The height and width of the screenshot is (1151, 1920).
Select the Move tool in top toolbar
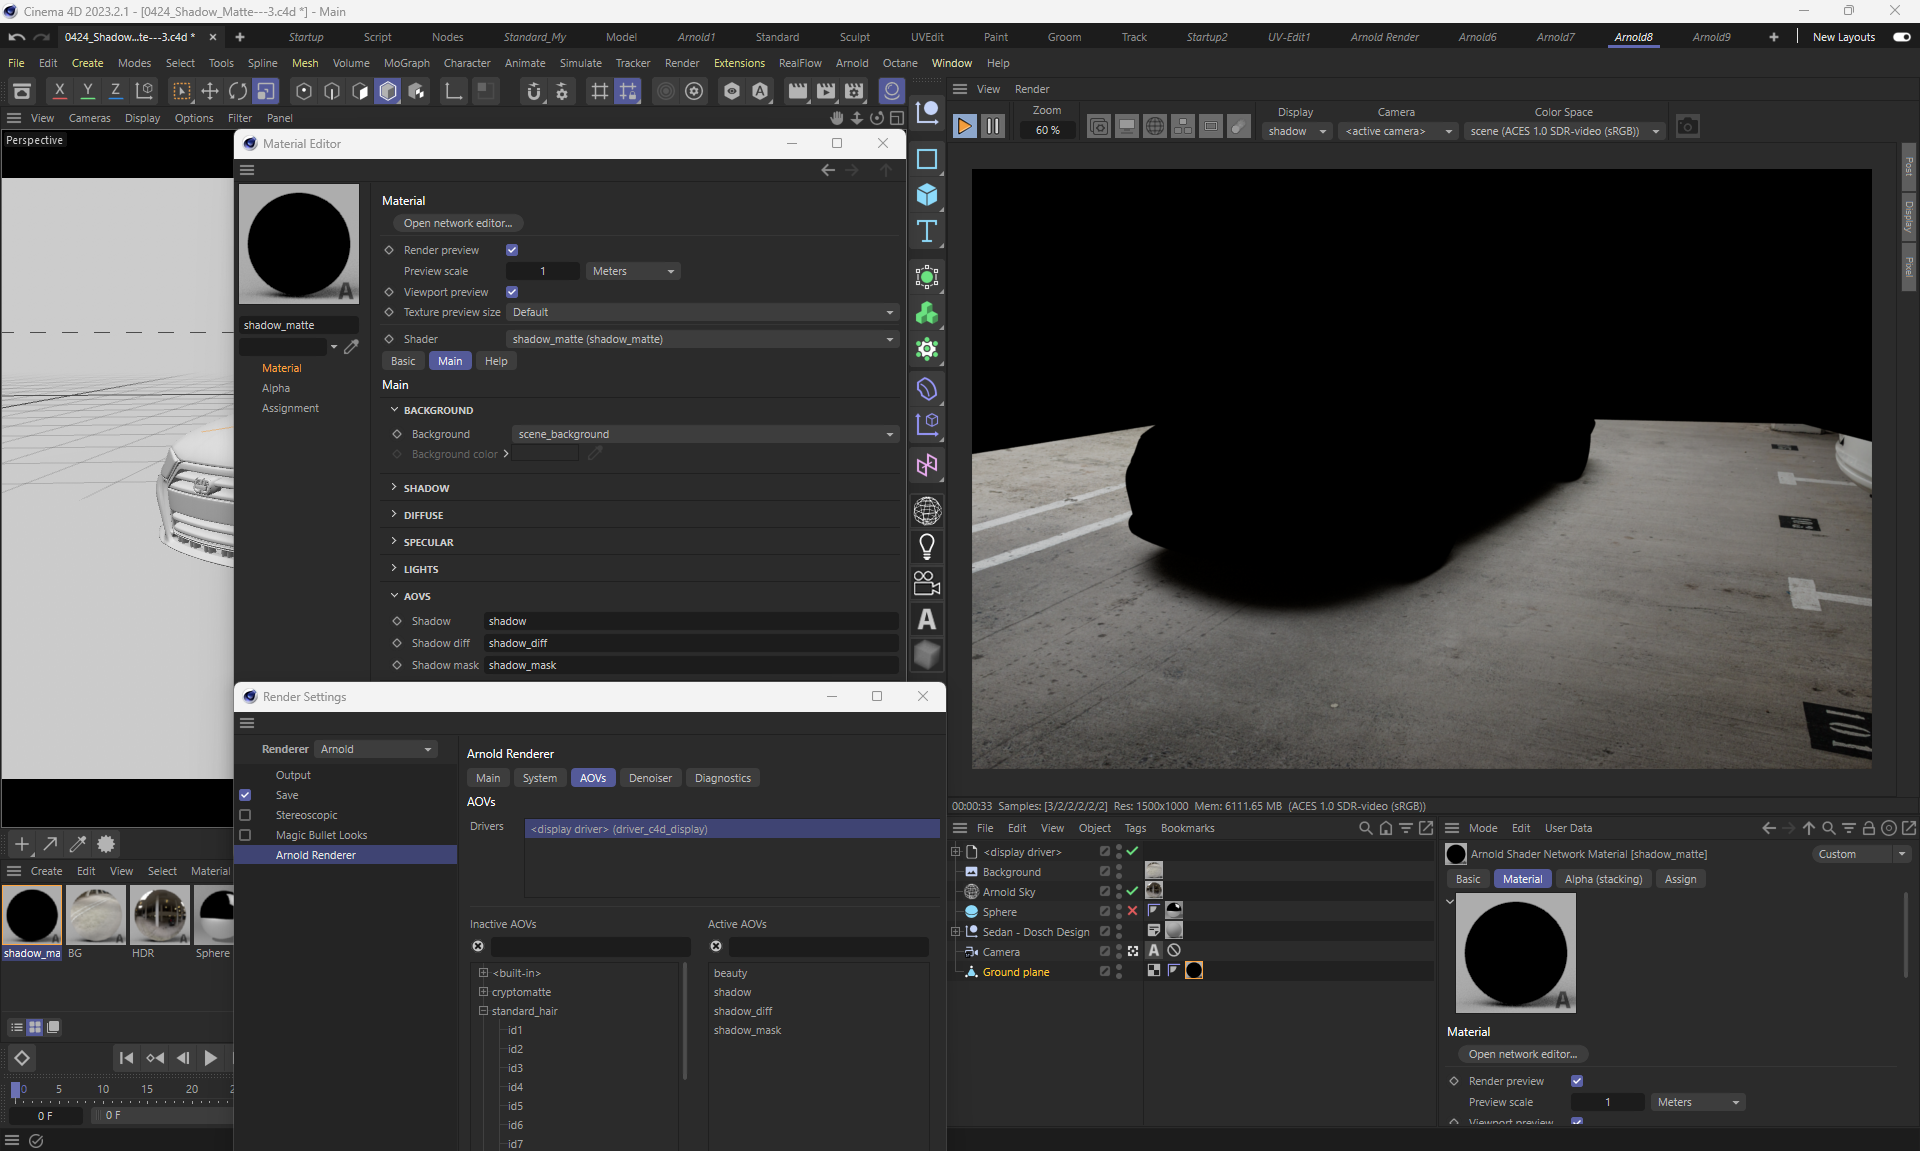pos(210,92)
